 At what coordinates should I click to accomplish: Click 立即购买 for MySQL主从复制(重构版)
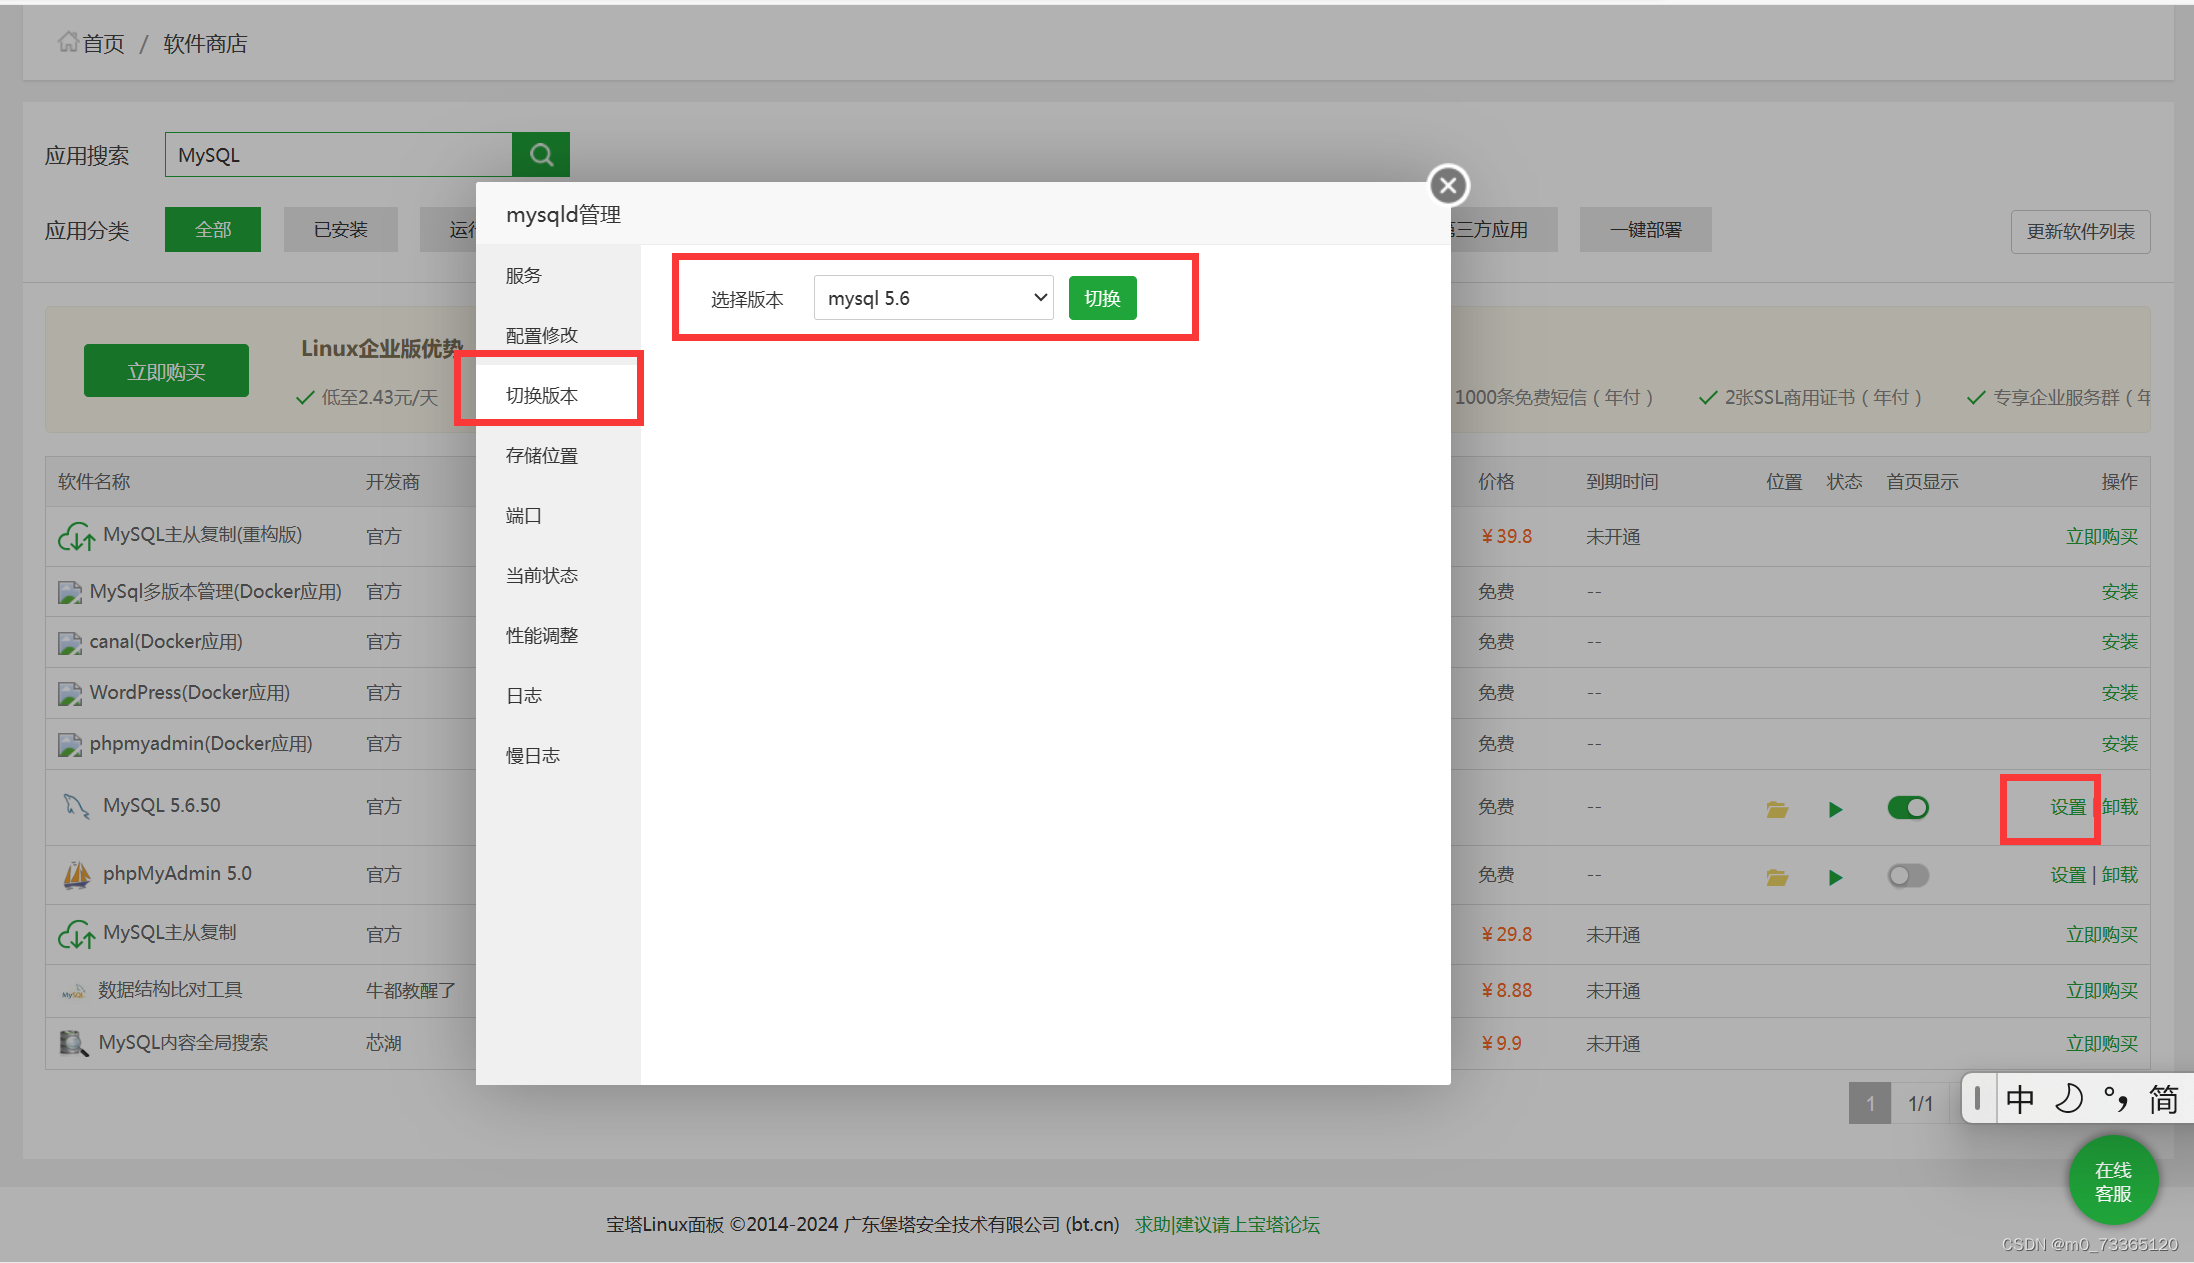tap(2102, 537)
